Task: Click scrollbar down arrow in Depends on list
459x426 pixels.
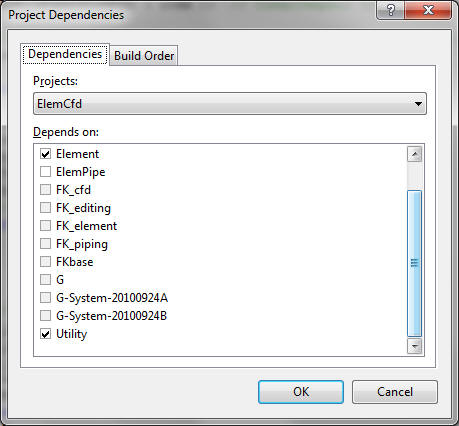Action: pyautogui.click(x=414, y=346)
